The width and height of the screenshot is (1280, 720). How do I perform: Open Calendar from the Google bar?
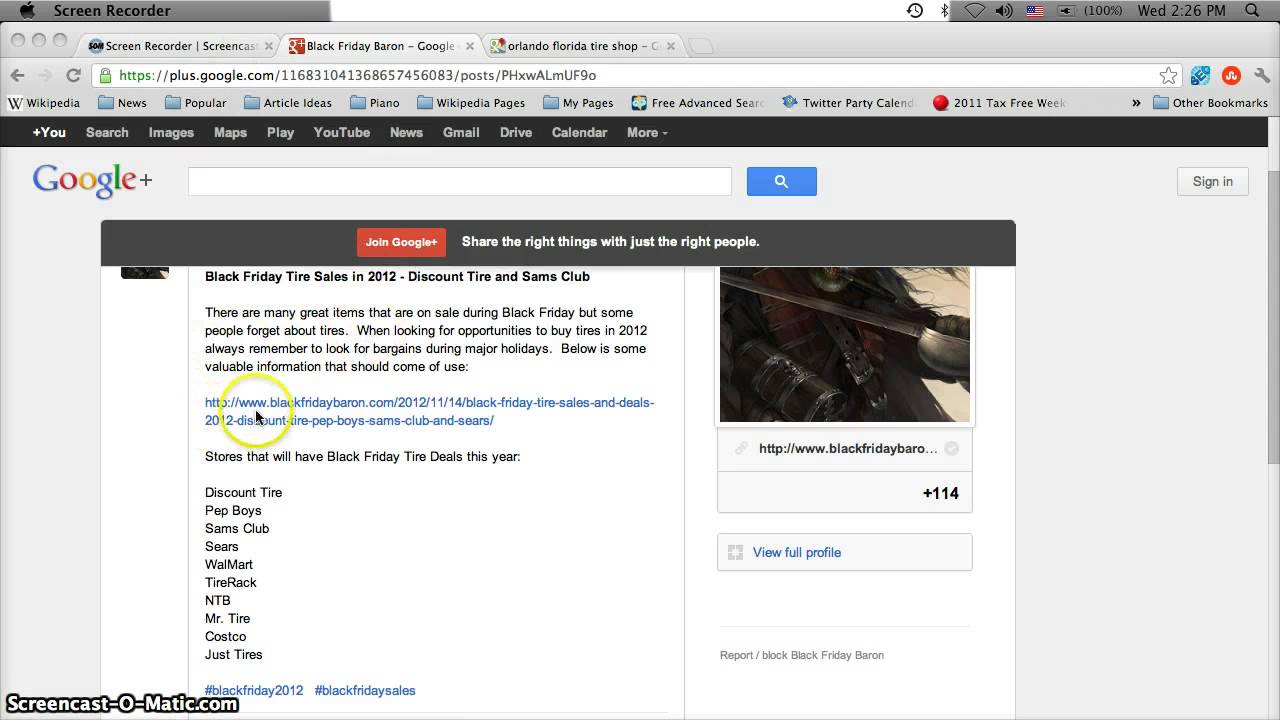[579, 132]
